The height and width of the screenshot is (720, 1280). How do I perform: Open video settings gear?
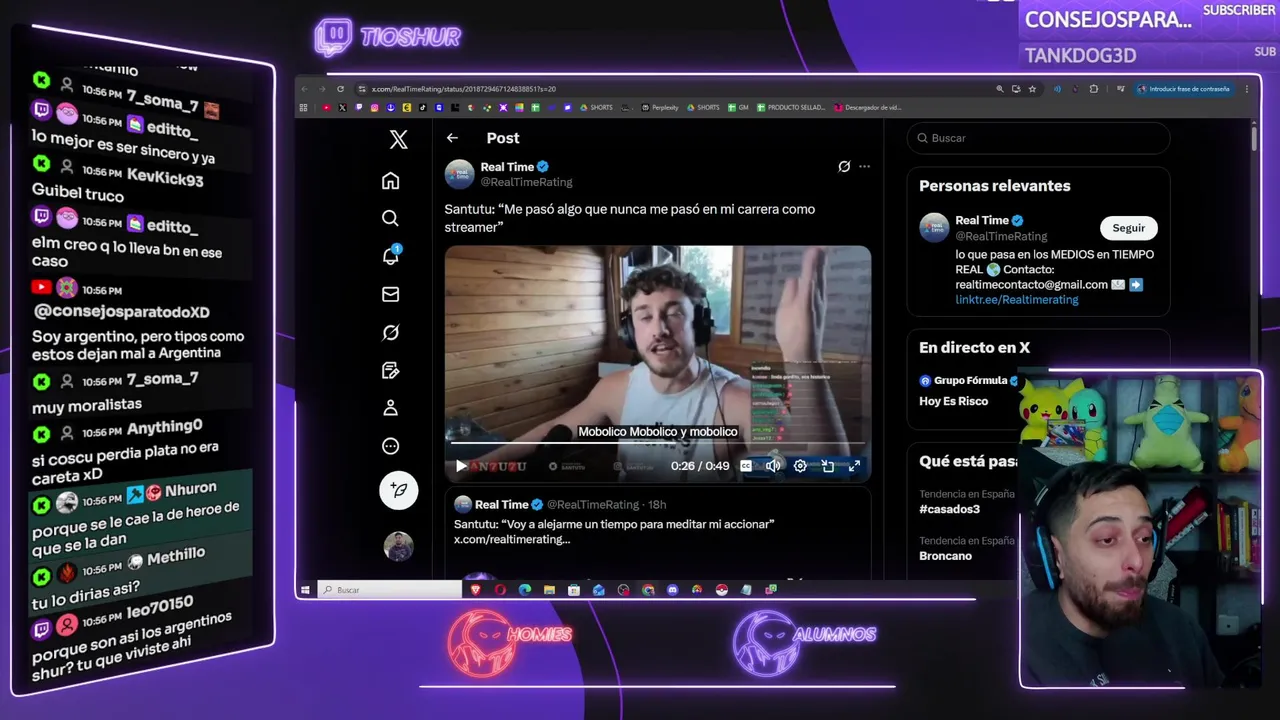800,466
